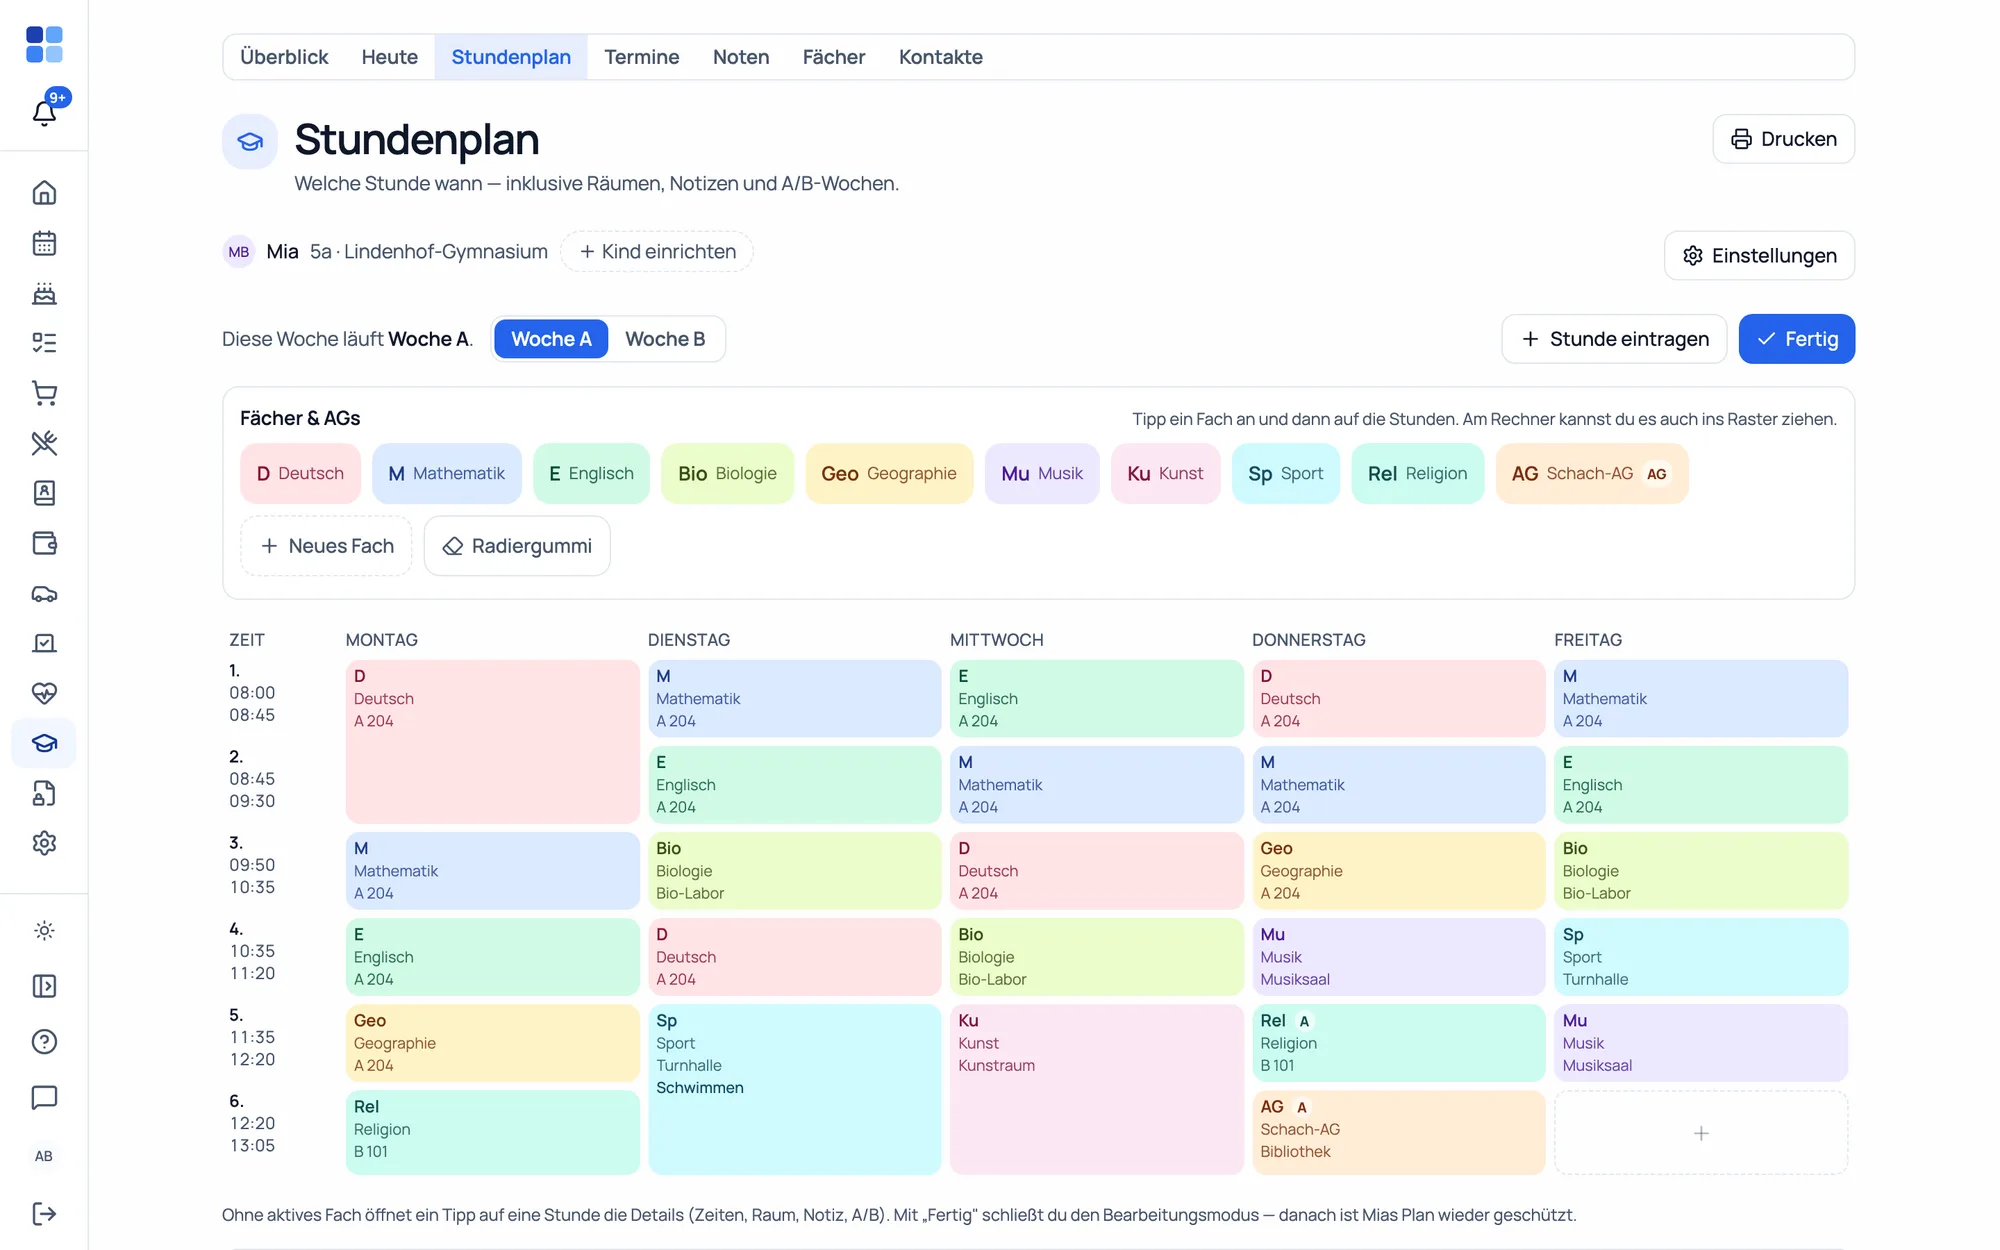This screenshot has width=2000, height=1250.
Task: Select the Sport subject chip
Action: 1285,474
